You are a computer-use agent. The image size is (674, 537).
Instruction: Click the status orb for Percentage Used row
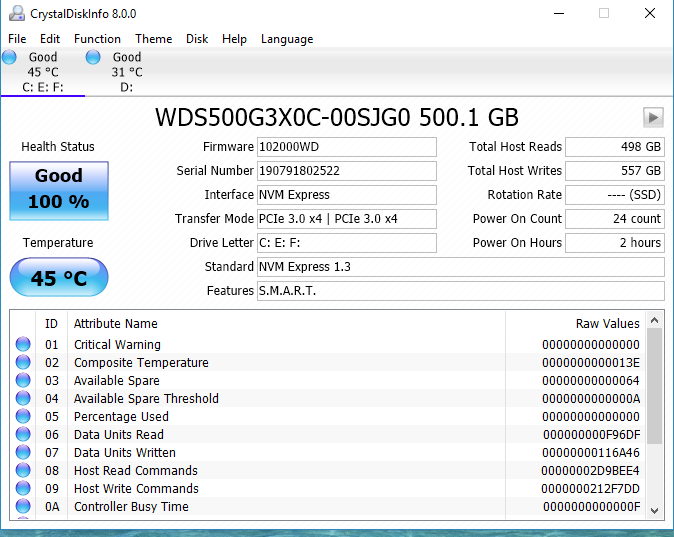click(x=23, y=416)
